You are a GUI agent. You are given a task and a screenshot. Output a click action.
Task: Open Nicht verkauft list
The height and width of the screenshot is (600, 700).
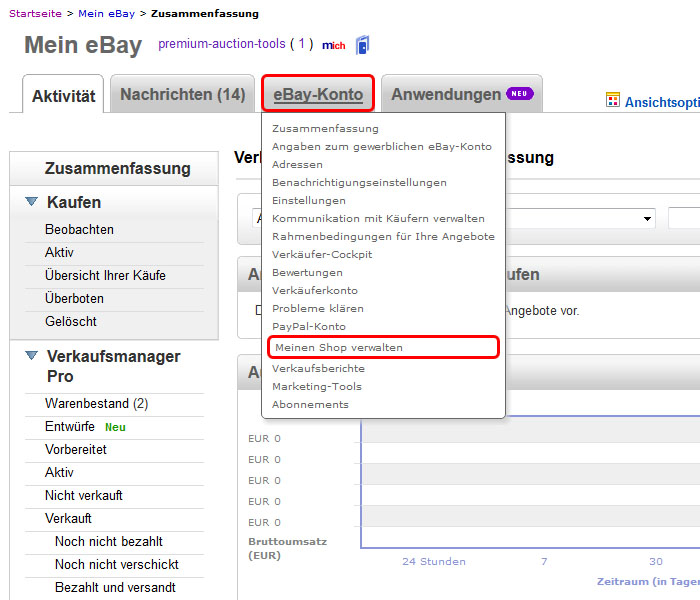(83, 496)
